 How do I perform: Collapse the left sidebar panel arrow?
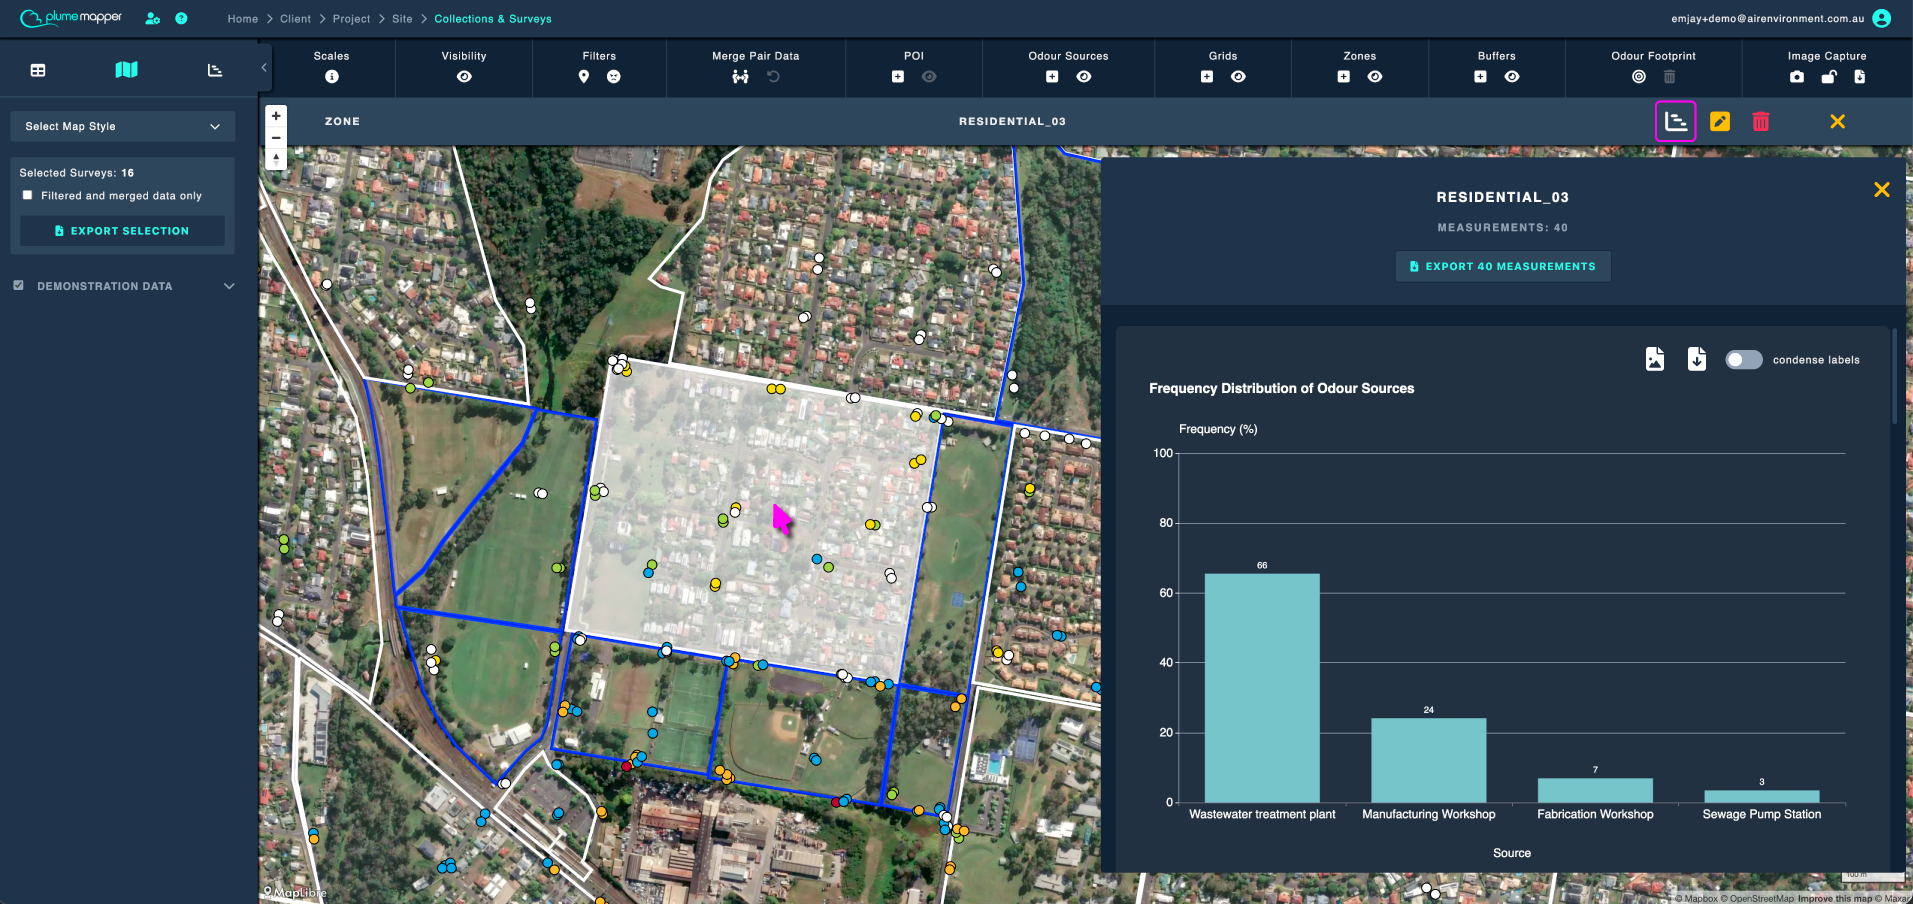(264, 68)
